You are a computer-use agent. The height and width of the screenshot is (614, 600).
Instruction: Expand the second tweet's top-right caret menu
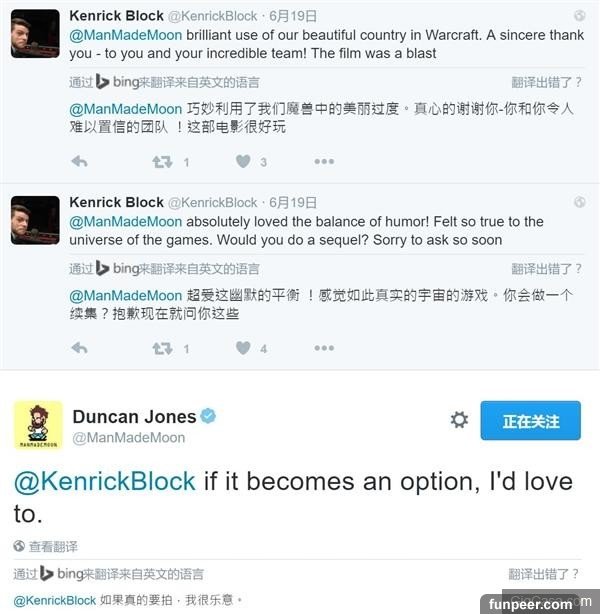tap(580, 203)
